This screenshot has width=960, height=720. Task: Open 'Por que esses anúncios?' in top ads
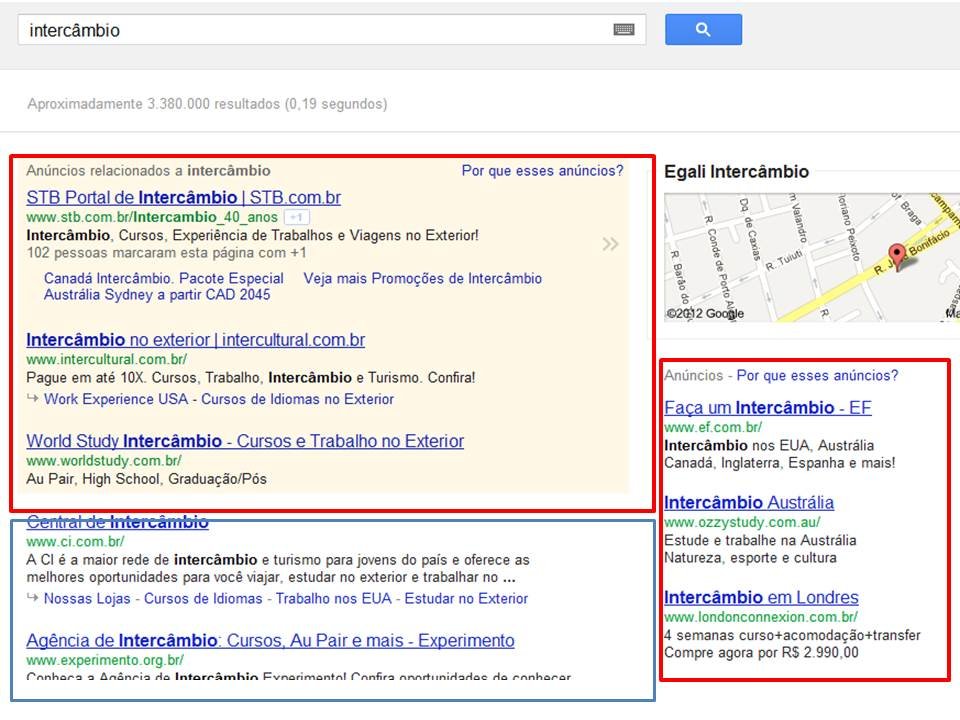click(x=542, y=171)
